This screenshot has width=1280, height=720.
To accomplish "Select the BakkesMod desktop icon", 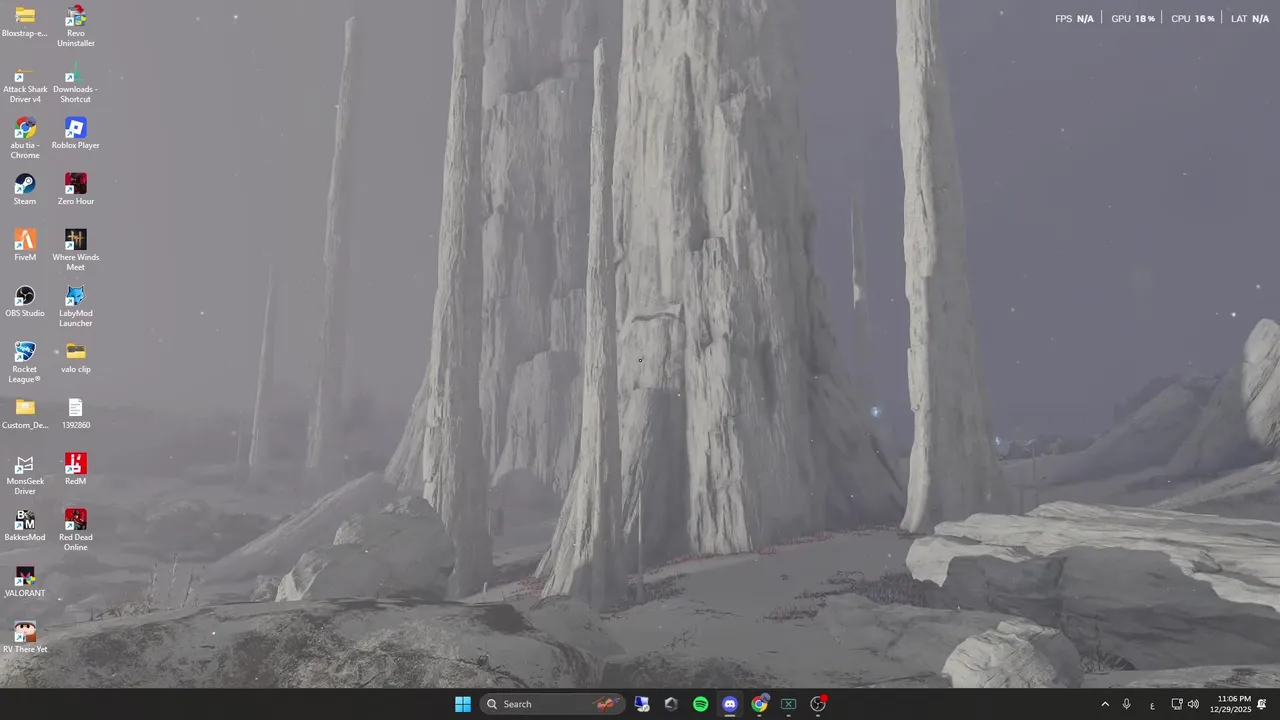I will point(25,526).
